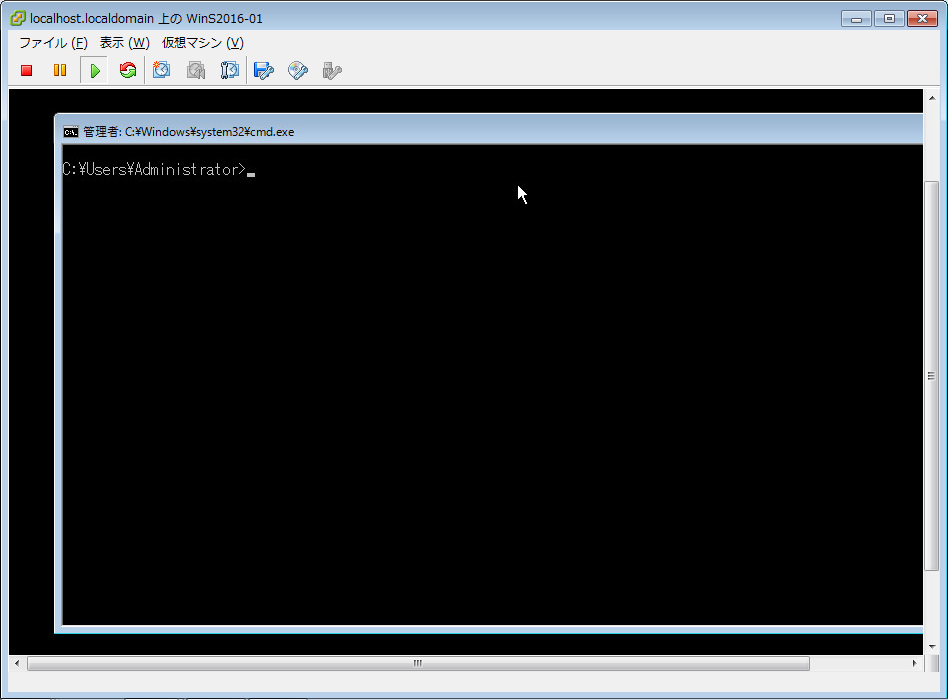The image size is (948, 700).
Task: Click the horizontal scrollbar left arrow
Action: (17, 663)
